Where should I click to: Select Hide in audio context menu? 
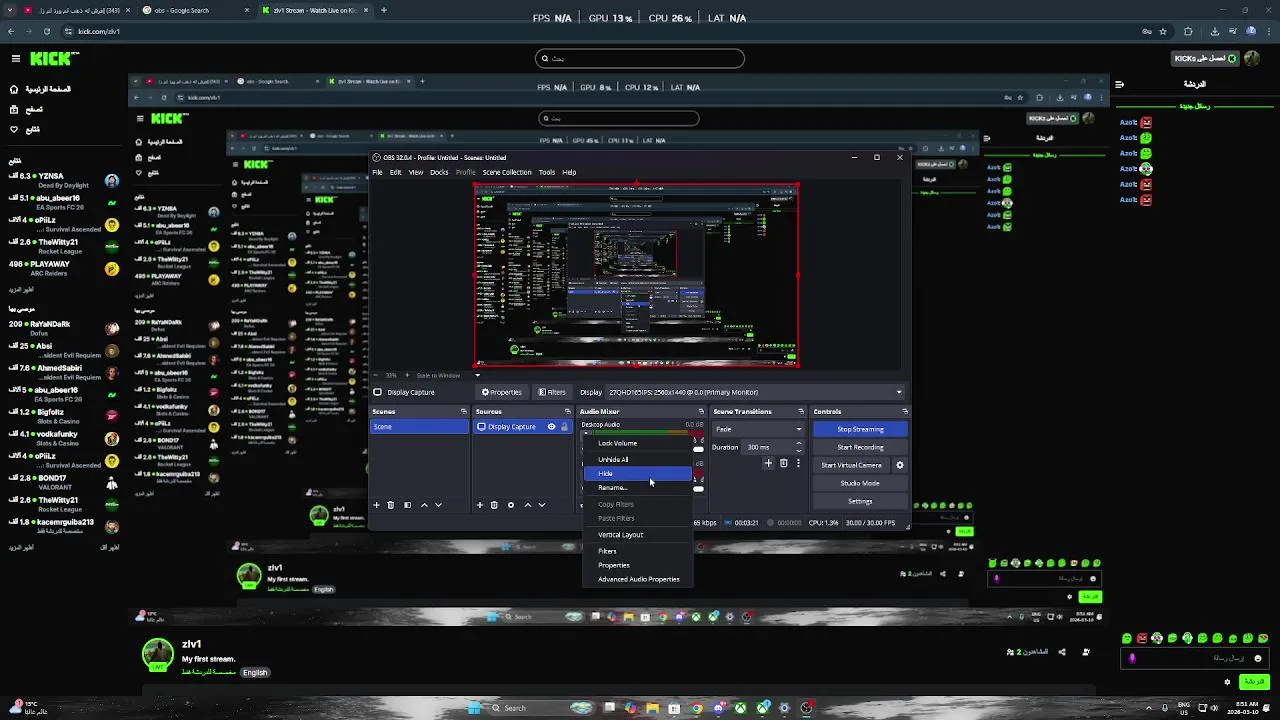coord(637,474)
